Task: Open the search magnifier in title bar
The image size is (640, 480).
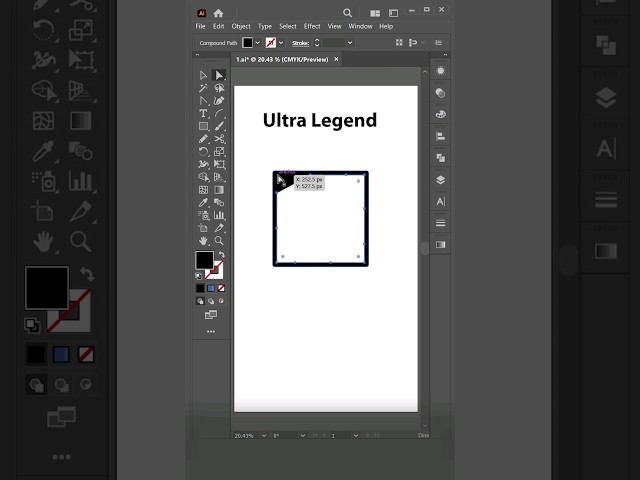Action: point(347,13)
